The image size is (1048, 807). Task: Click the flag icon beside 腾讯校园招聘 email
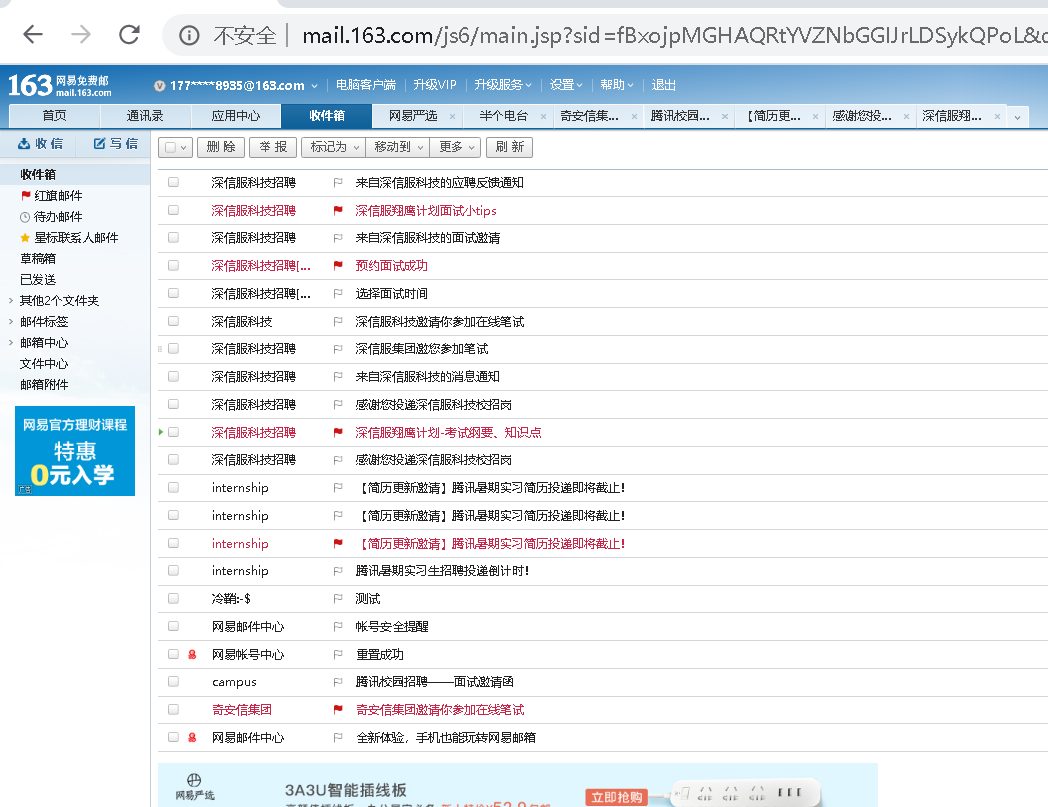click(337, 681)
